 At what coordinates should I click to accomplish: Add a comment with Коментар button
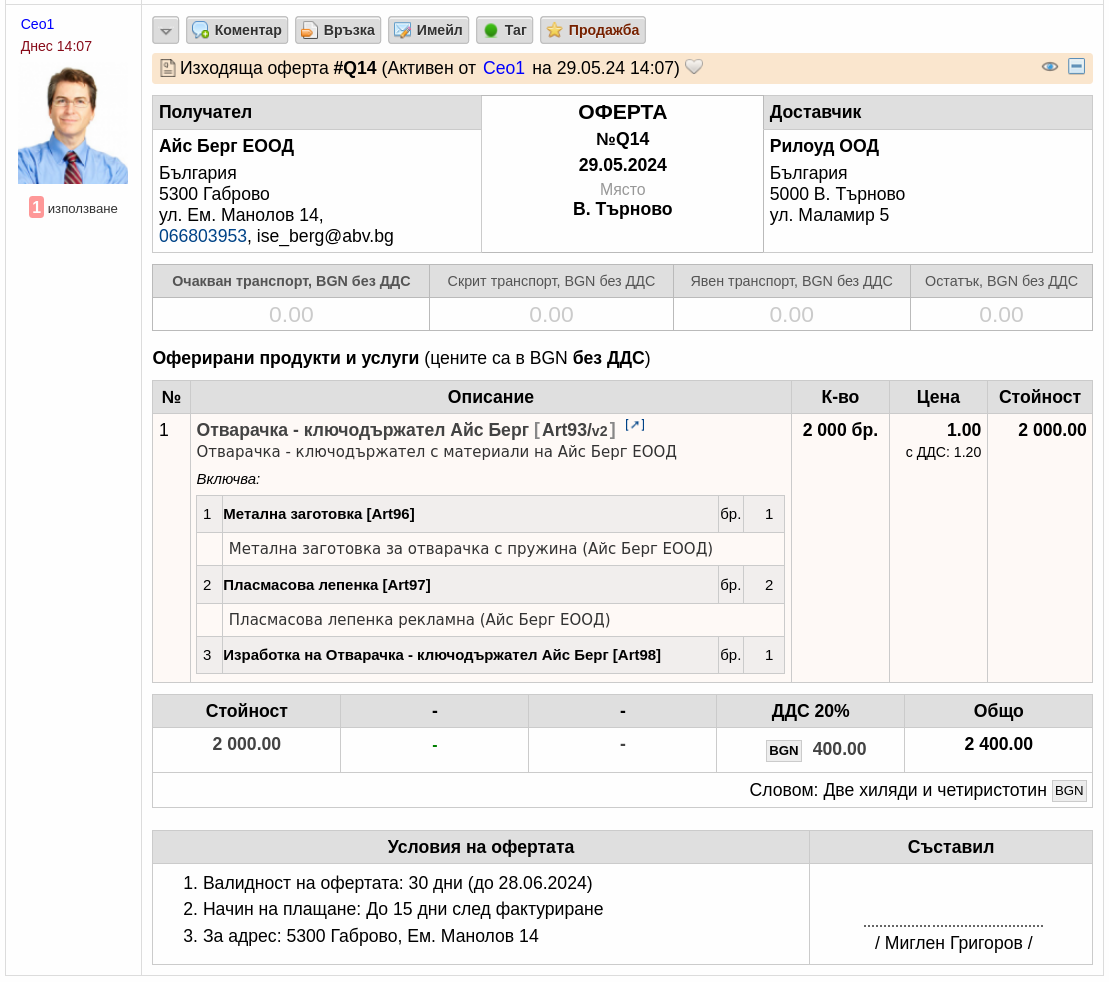237,30
